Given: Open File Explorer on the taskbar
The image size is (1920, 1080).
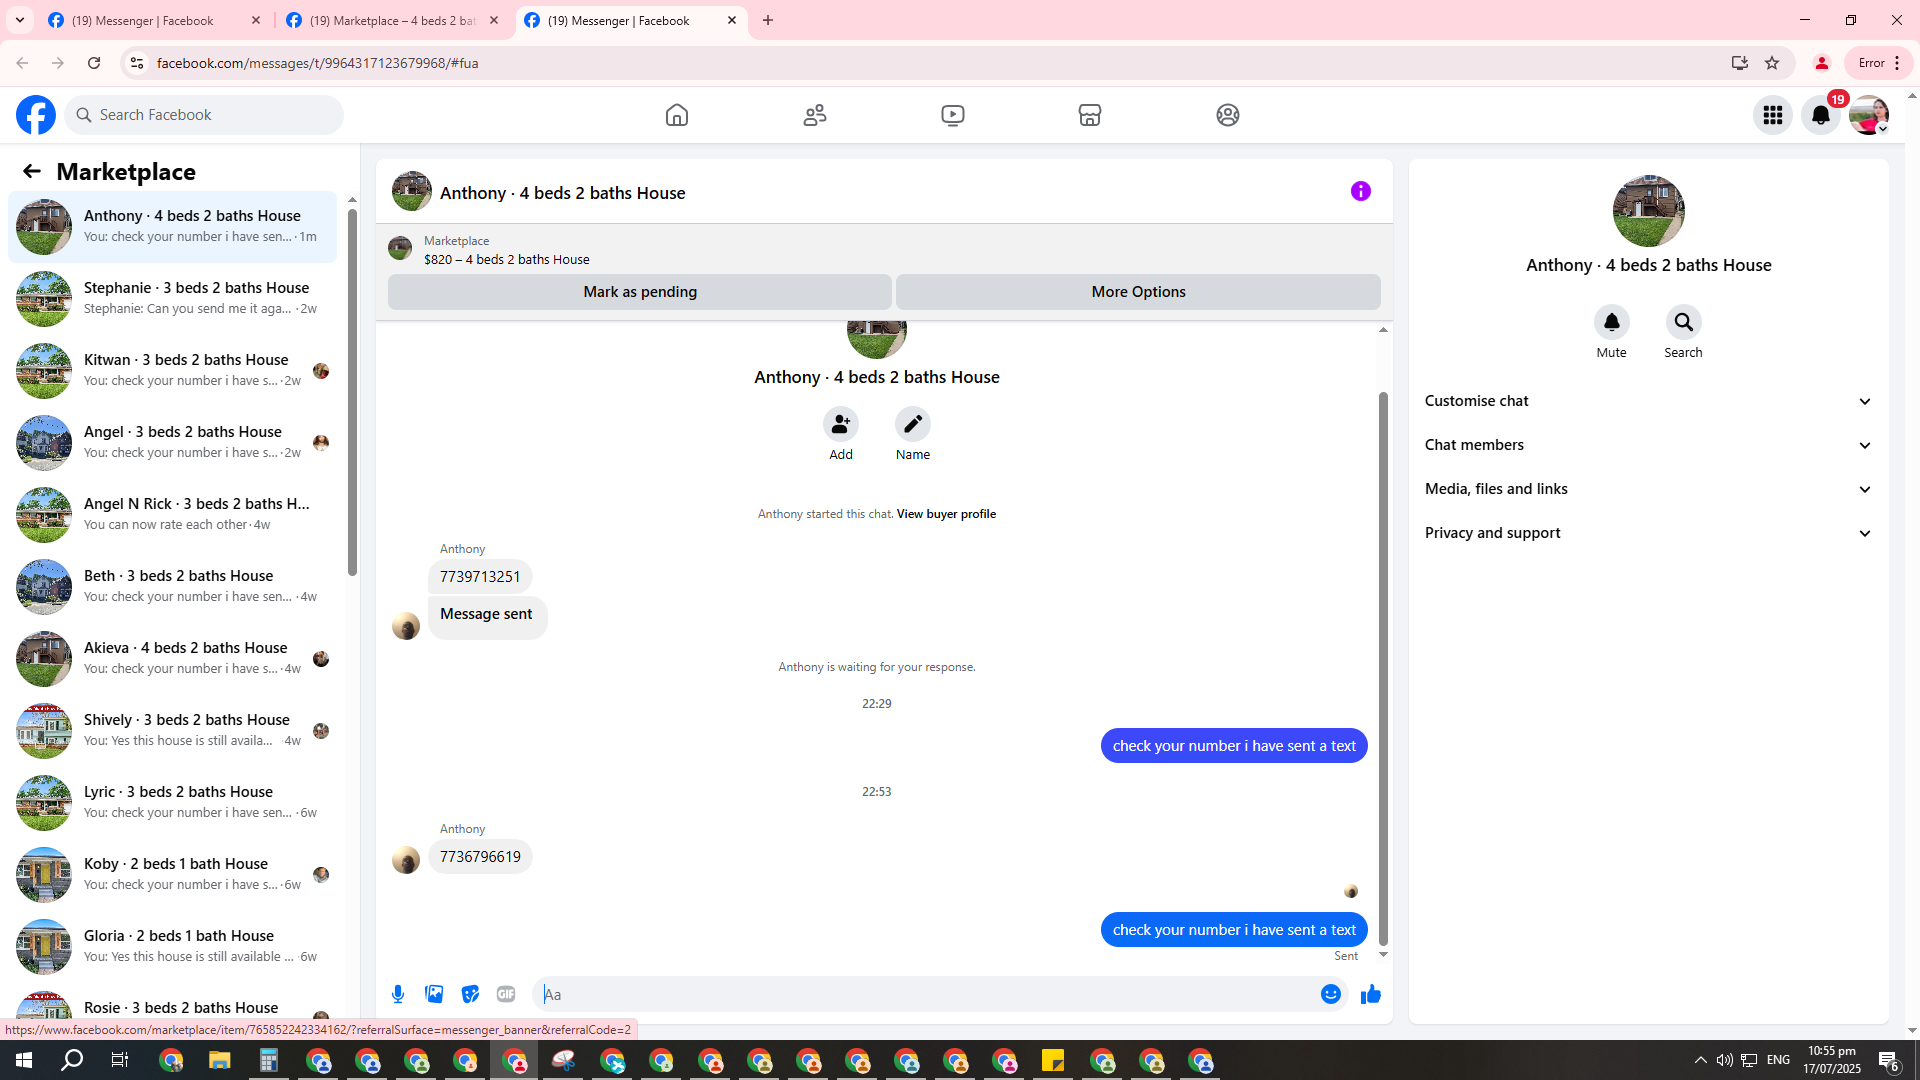Looking at the screenshot, I should click(x=219, y=1060).
